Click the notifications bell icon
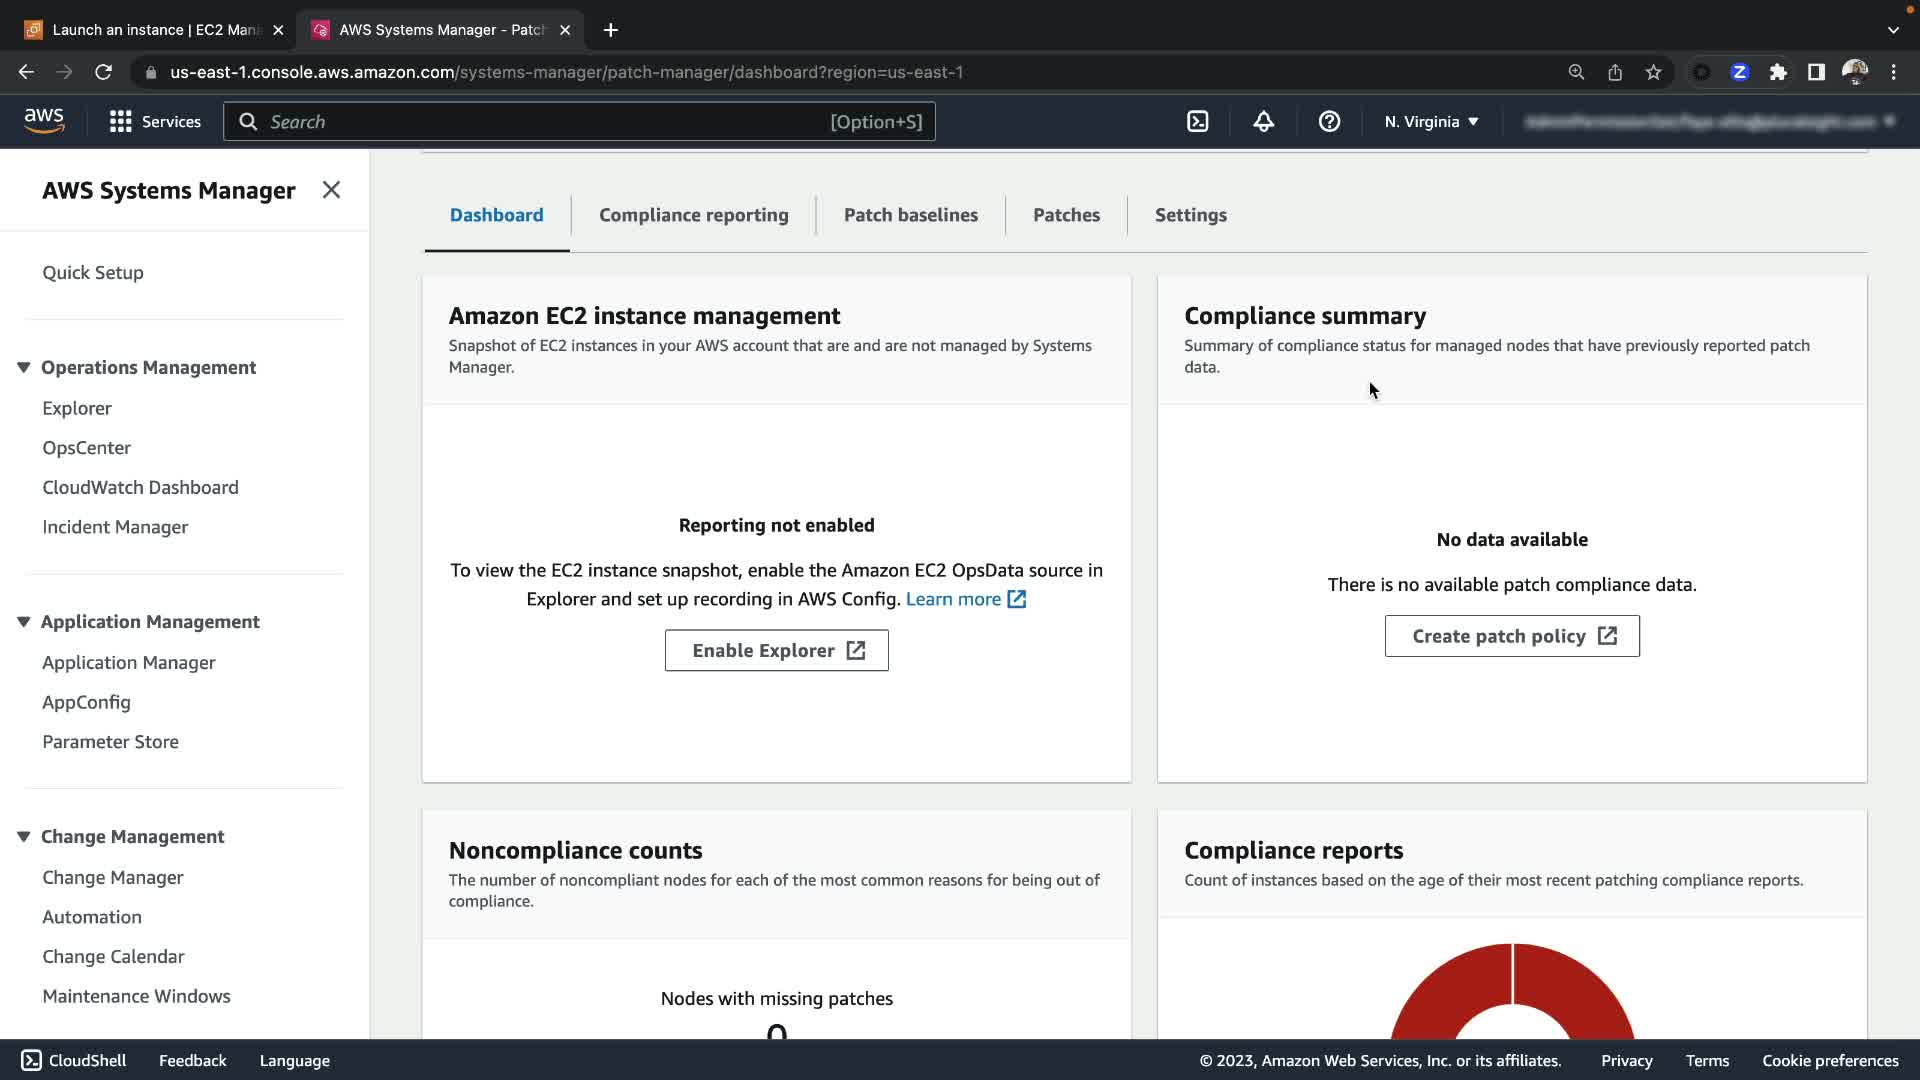Viewport: 1920px width, 1080px height. [1263, 122]
